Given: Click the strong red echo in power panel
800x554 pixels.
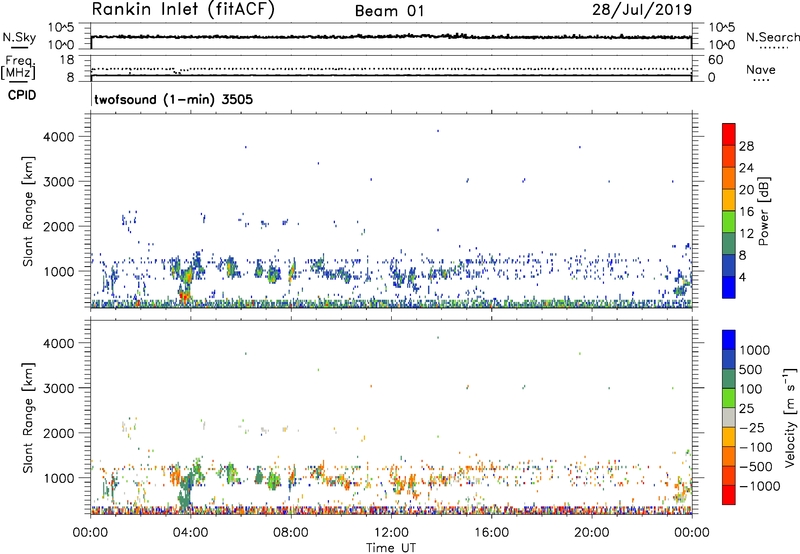Looking at the screenshot, I should click(184, 295).
